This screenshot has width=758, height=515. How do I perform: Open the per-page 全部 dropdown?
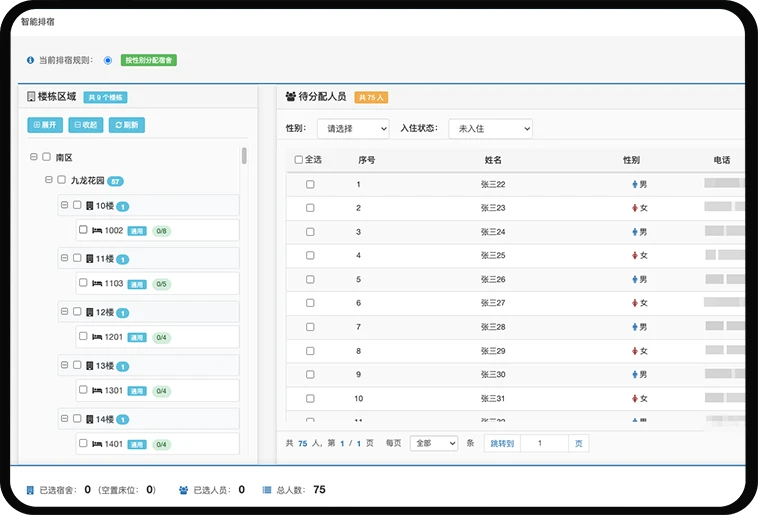(433, 443)
